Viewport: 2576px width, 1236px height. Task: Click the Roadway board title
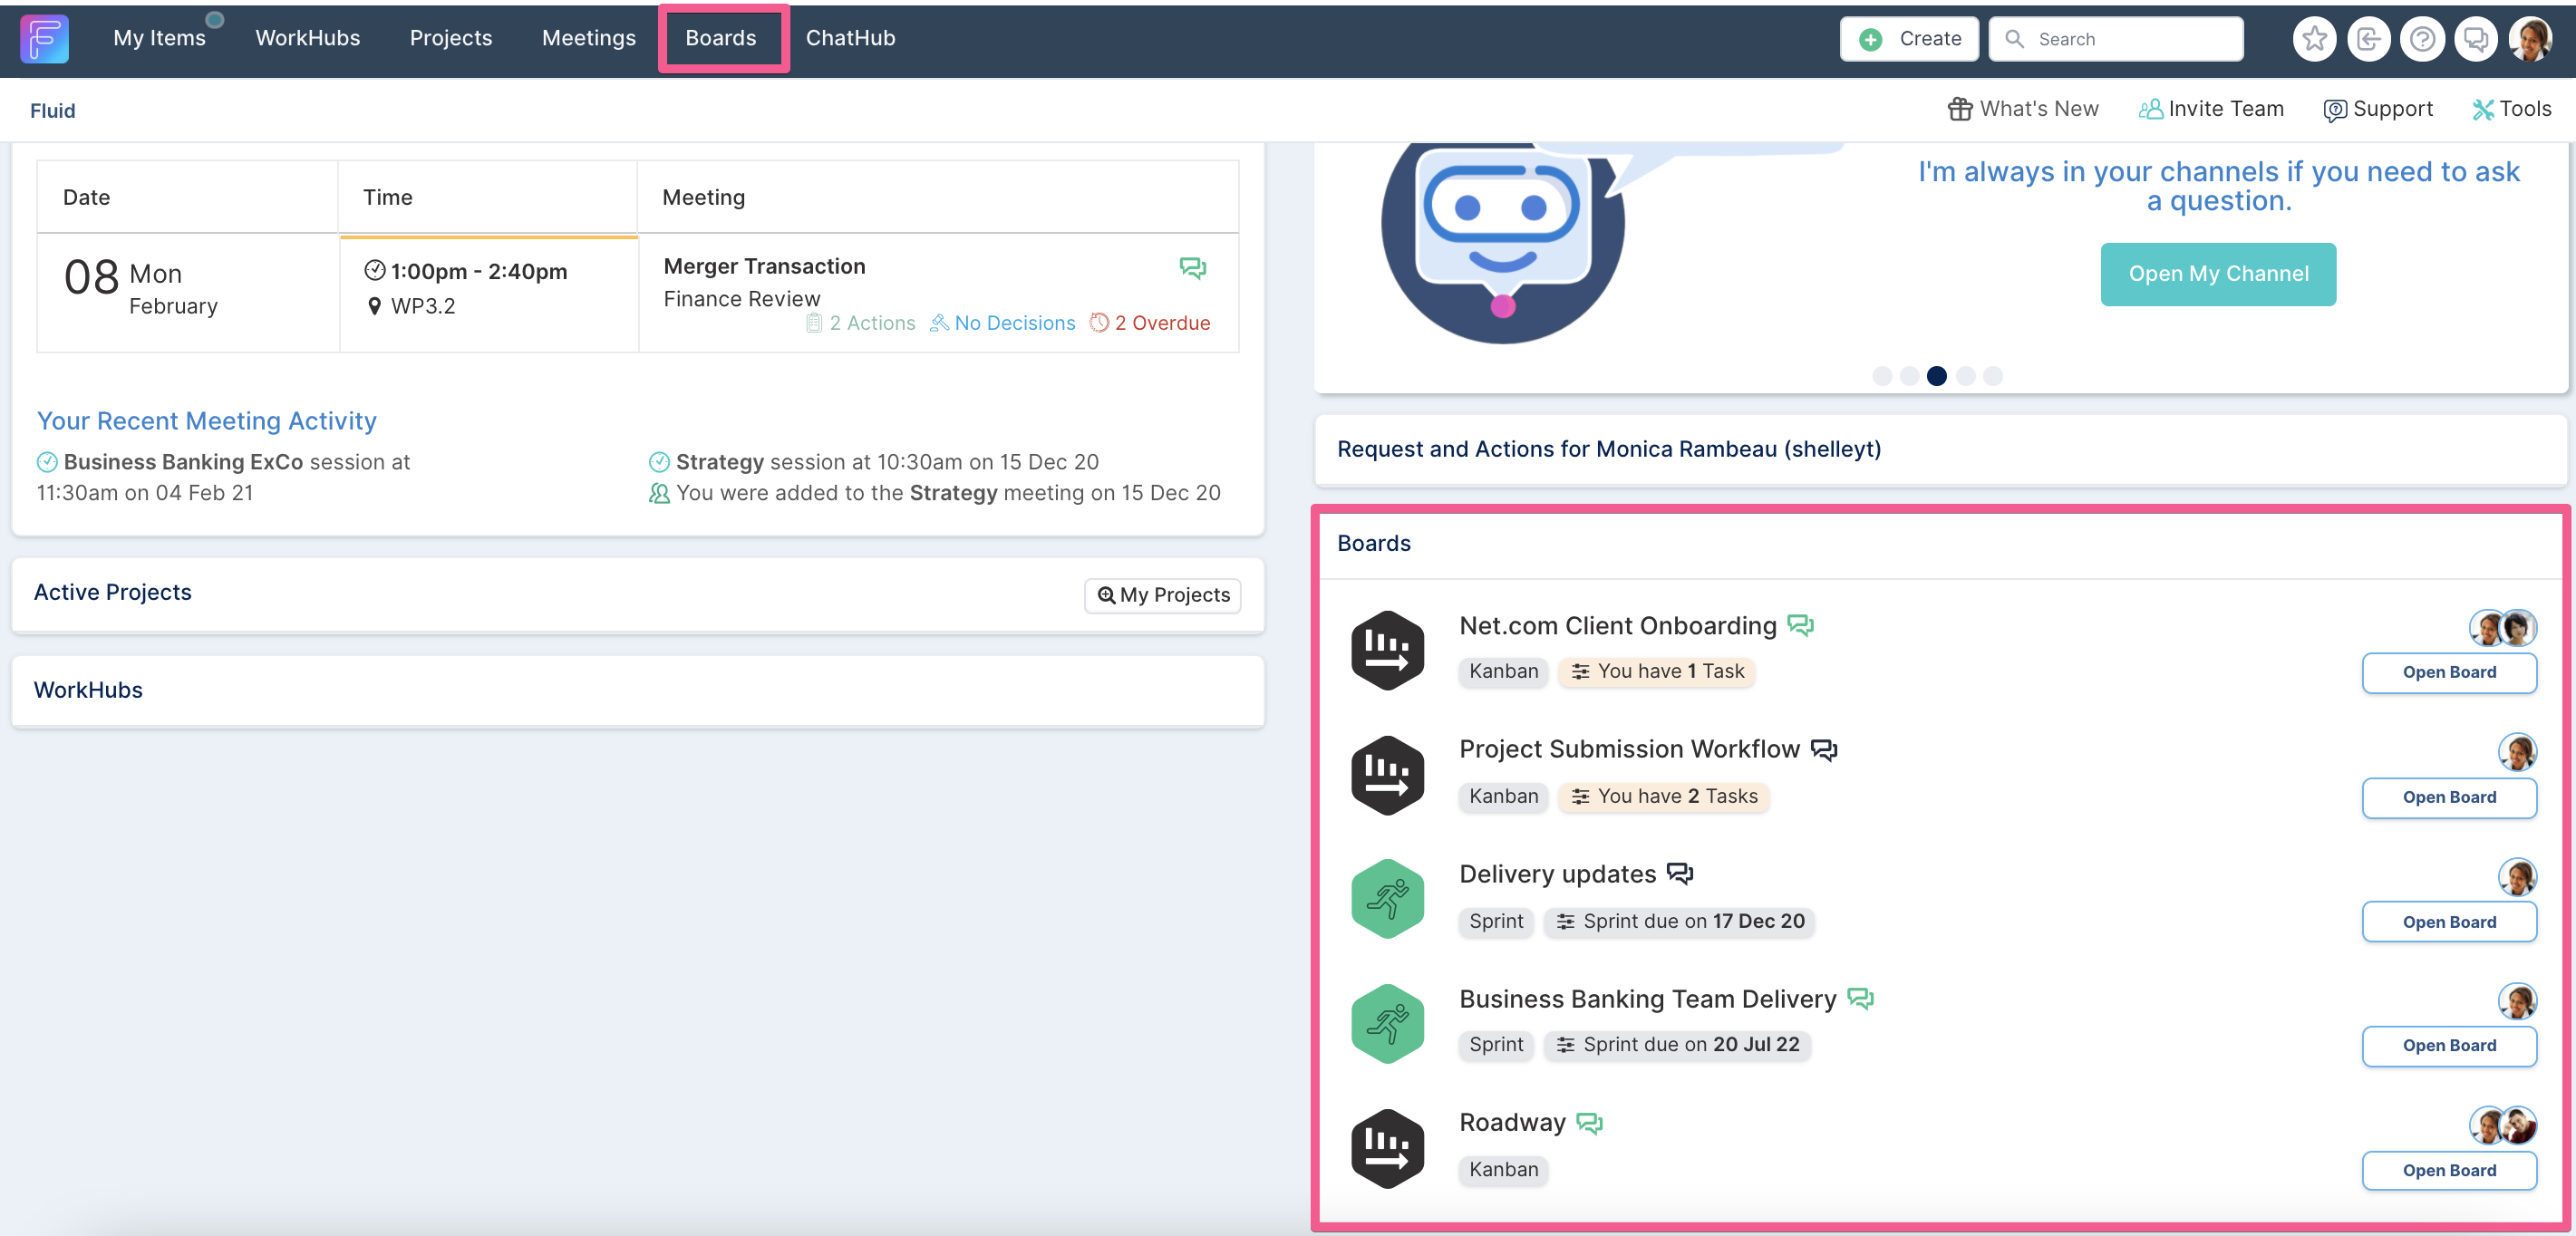point(1512,1122)
